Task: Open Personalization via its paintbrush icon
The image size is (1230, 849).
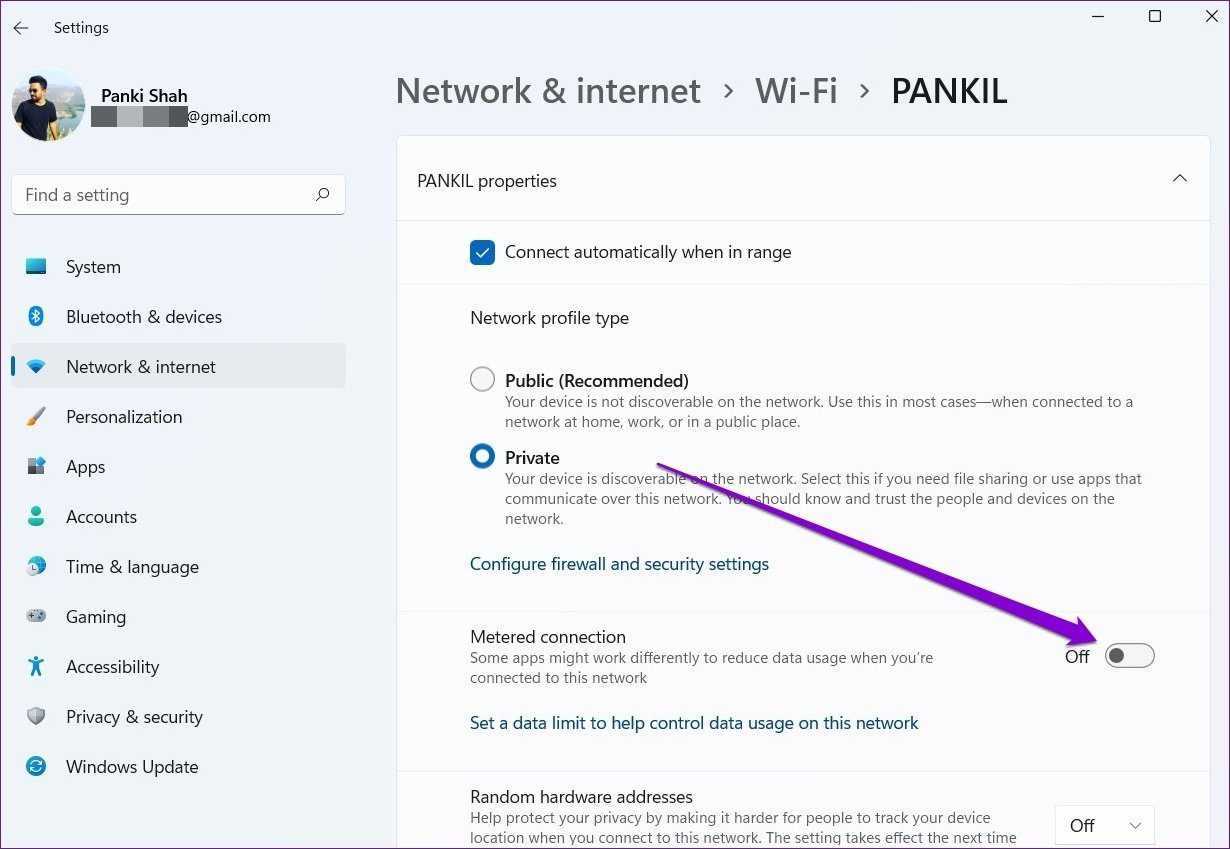Action: coord(36,417)
